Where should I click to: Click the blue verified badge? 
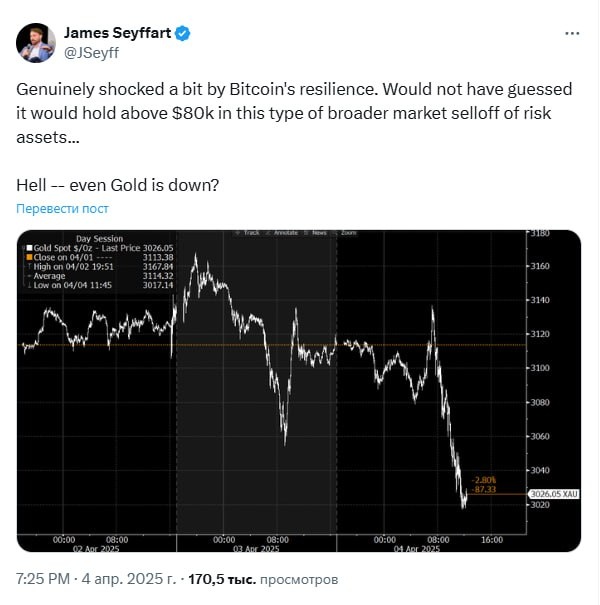pyautogui.click(x=182, y=34)
